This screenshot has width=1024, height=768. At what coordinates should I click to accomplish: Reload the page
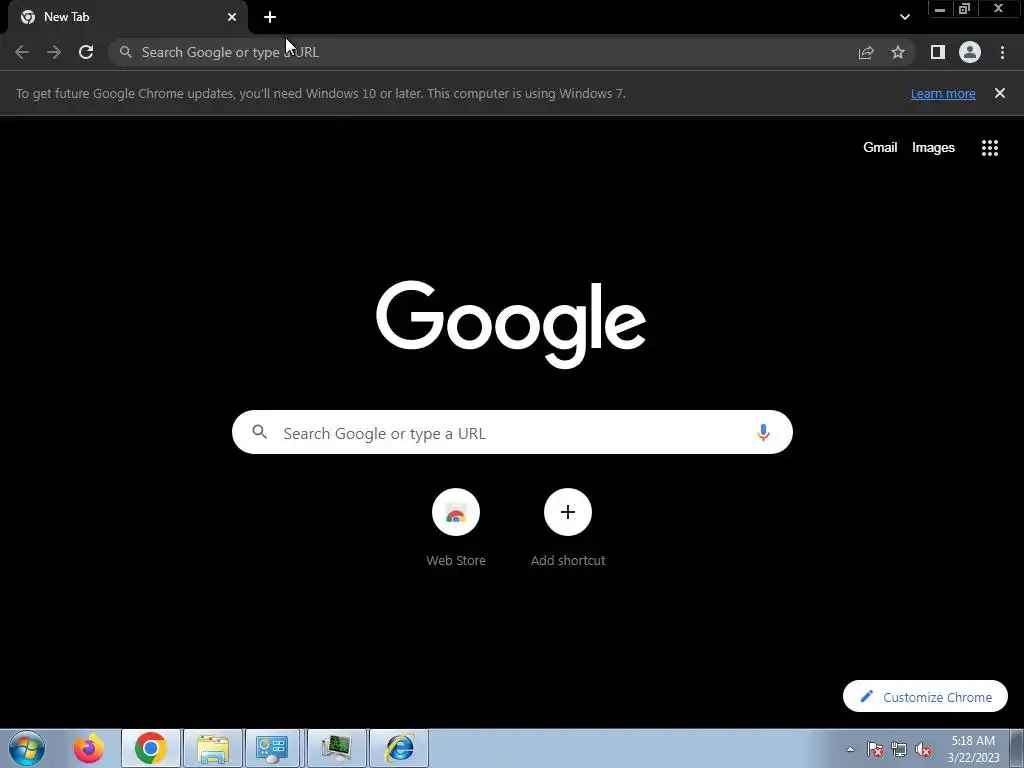click(x=86, y=52)
